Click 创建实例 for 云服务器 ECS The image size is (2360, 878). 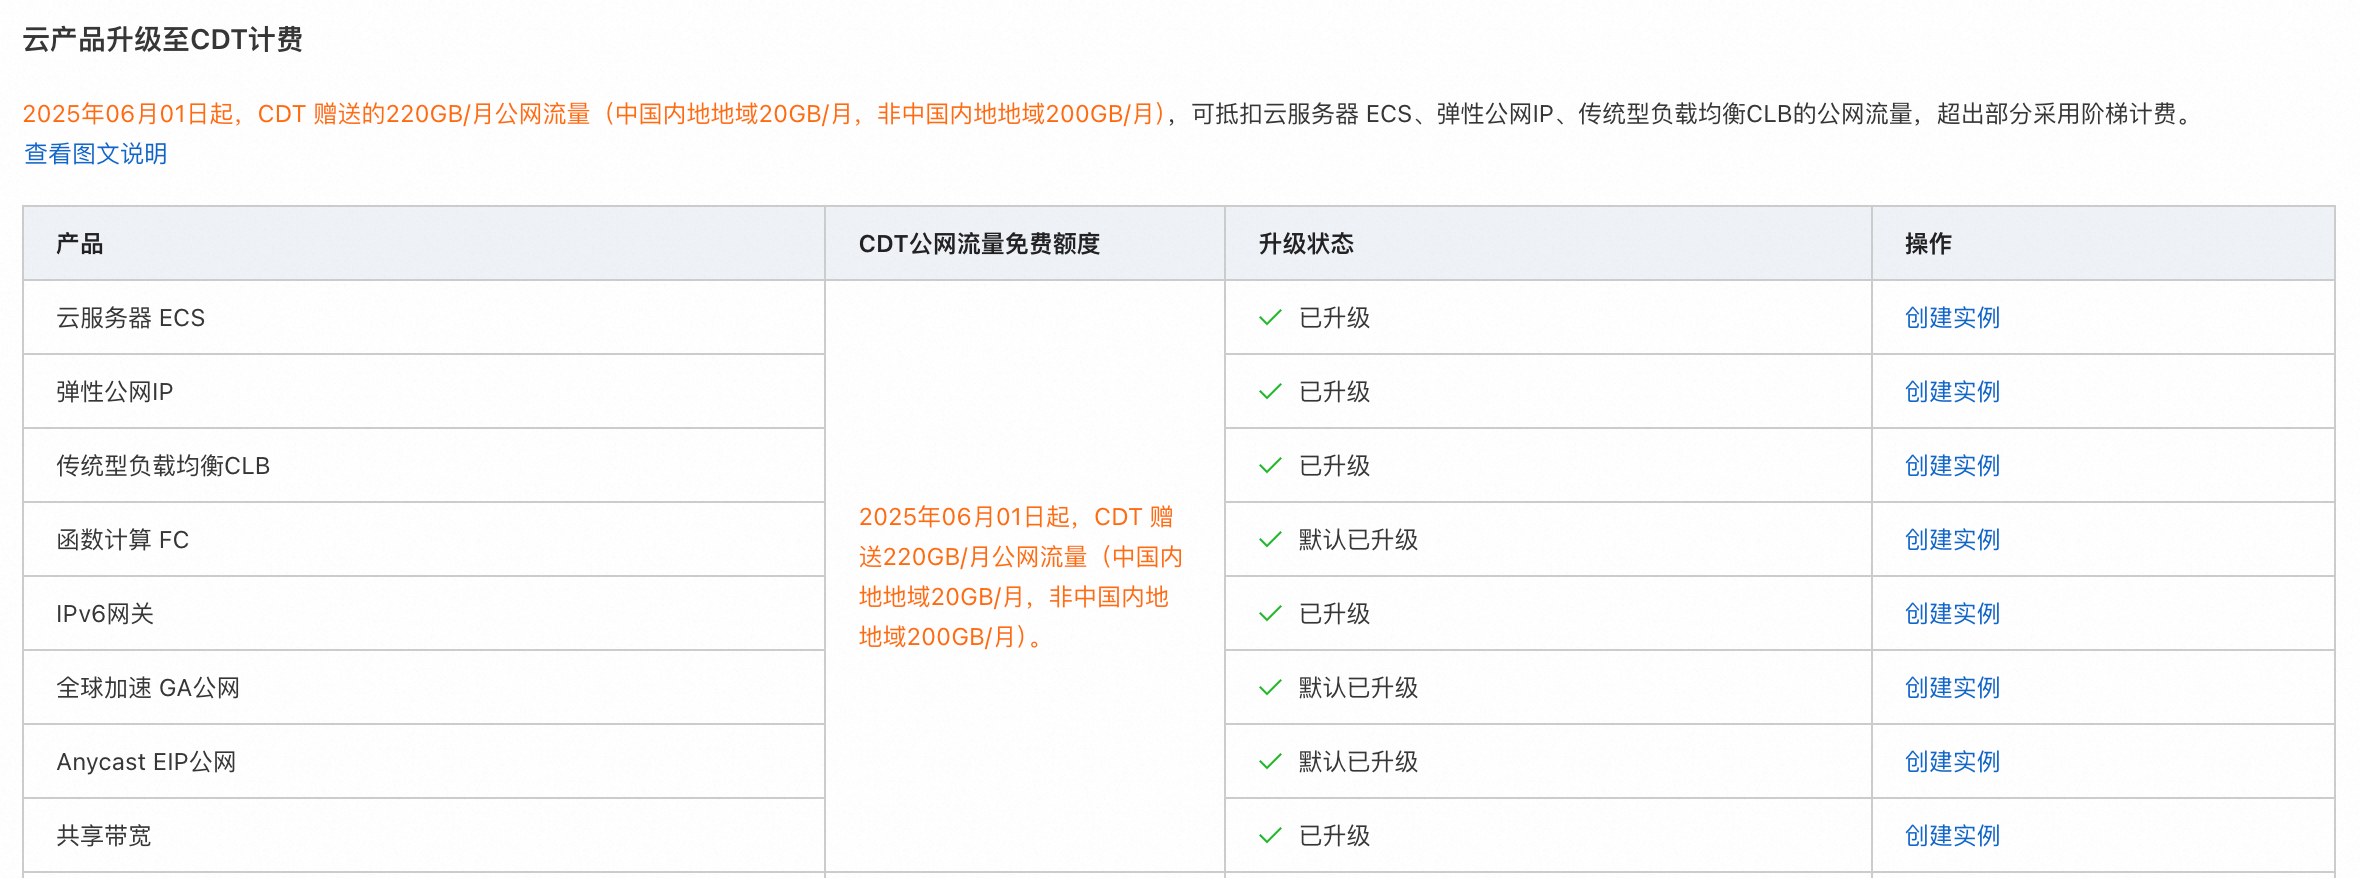pos(1951,318)
